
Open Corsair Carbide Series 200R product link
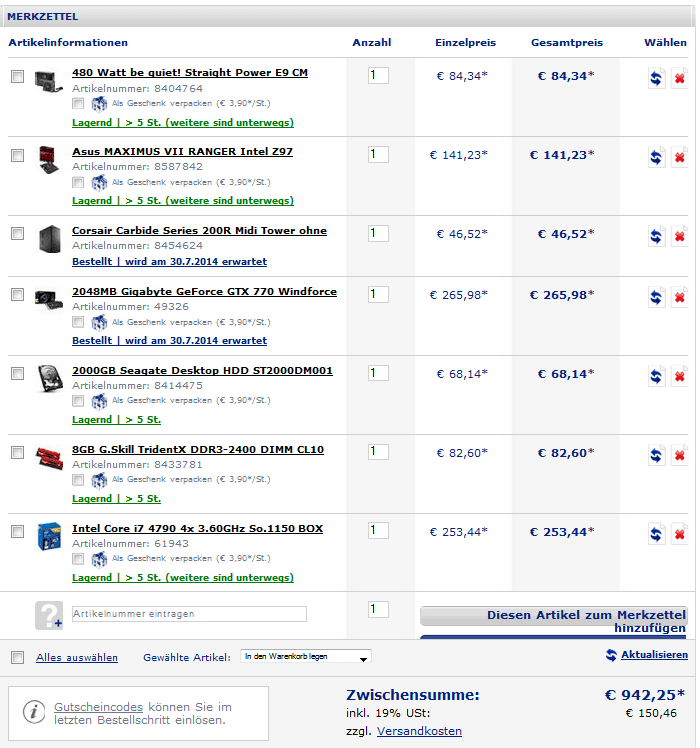[199, 230]
